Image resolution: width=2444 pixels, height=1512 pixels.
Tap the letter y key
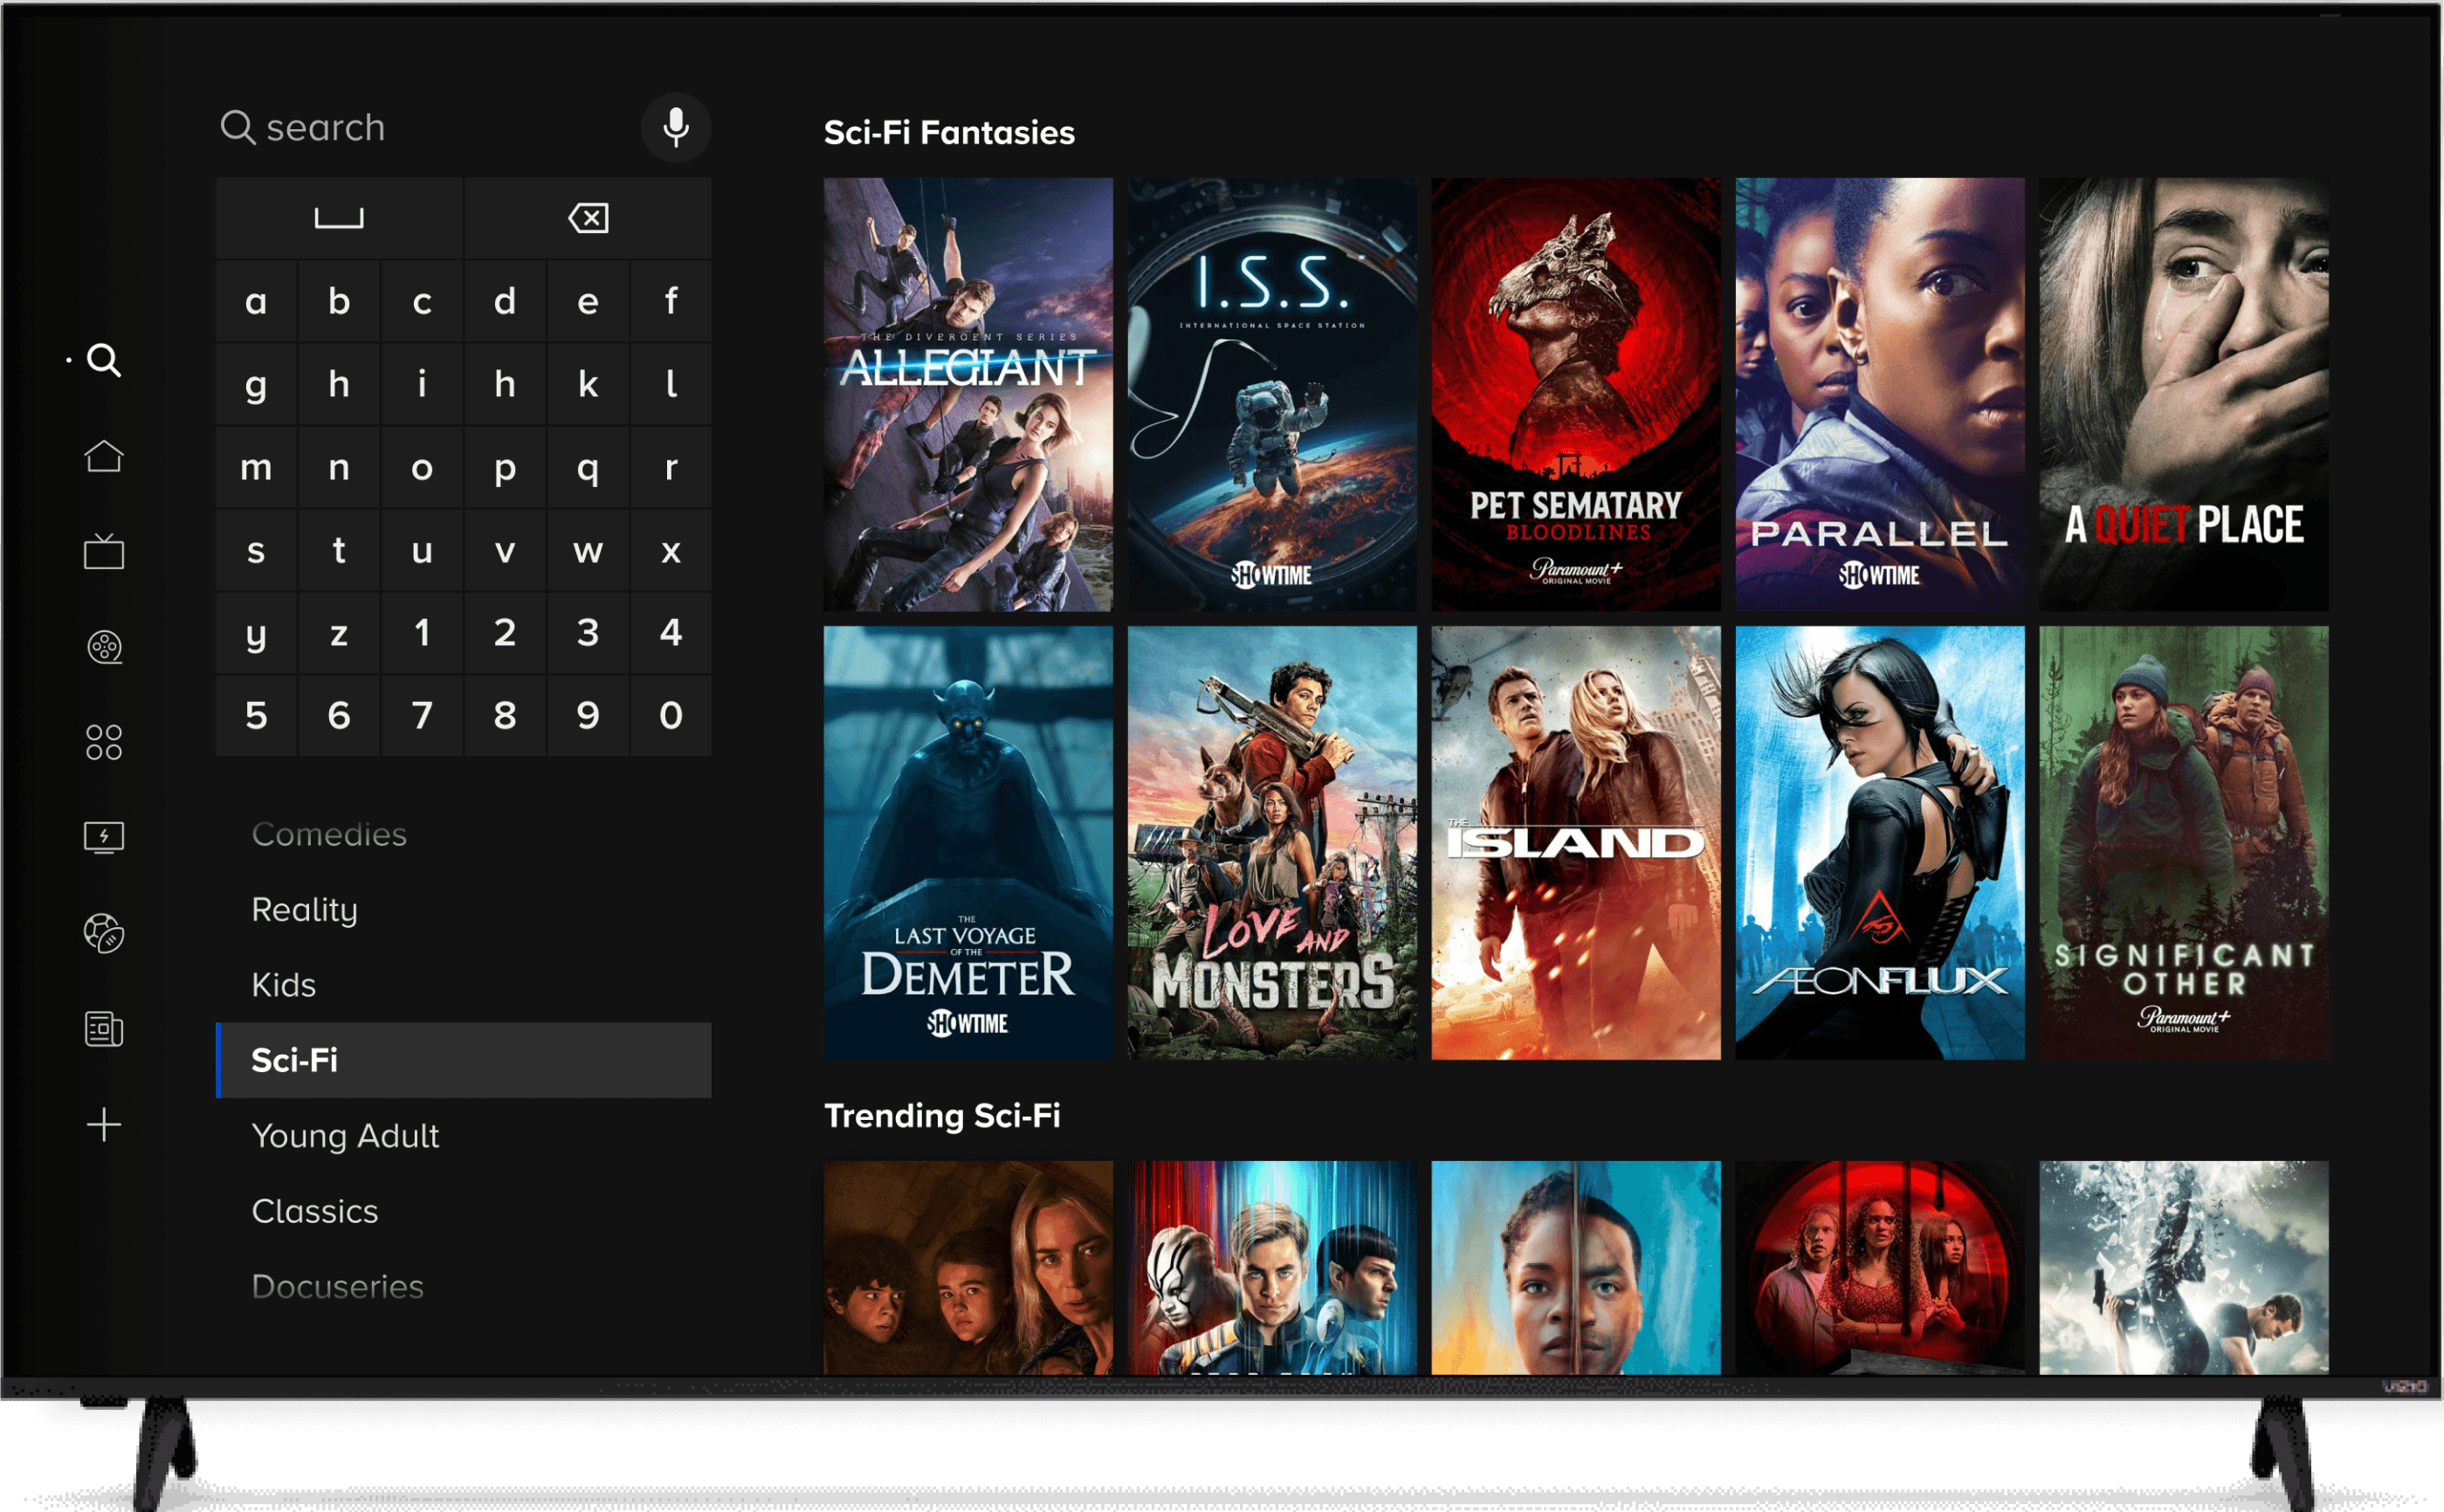pos(256,633)
